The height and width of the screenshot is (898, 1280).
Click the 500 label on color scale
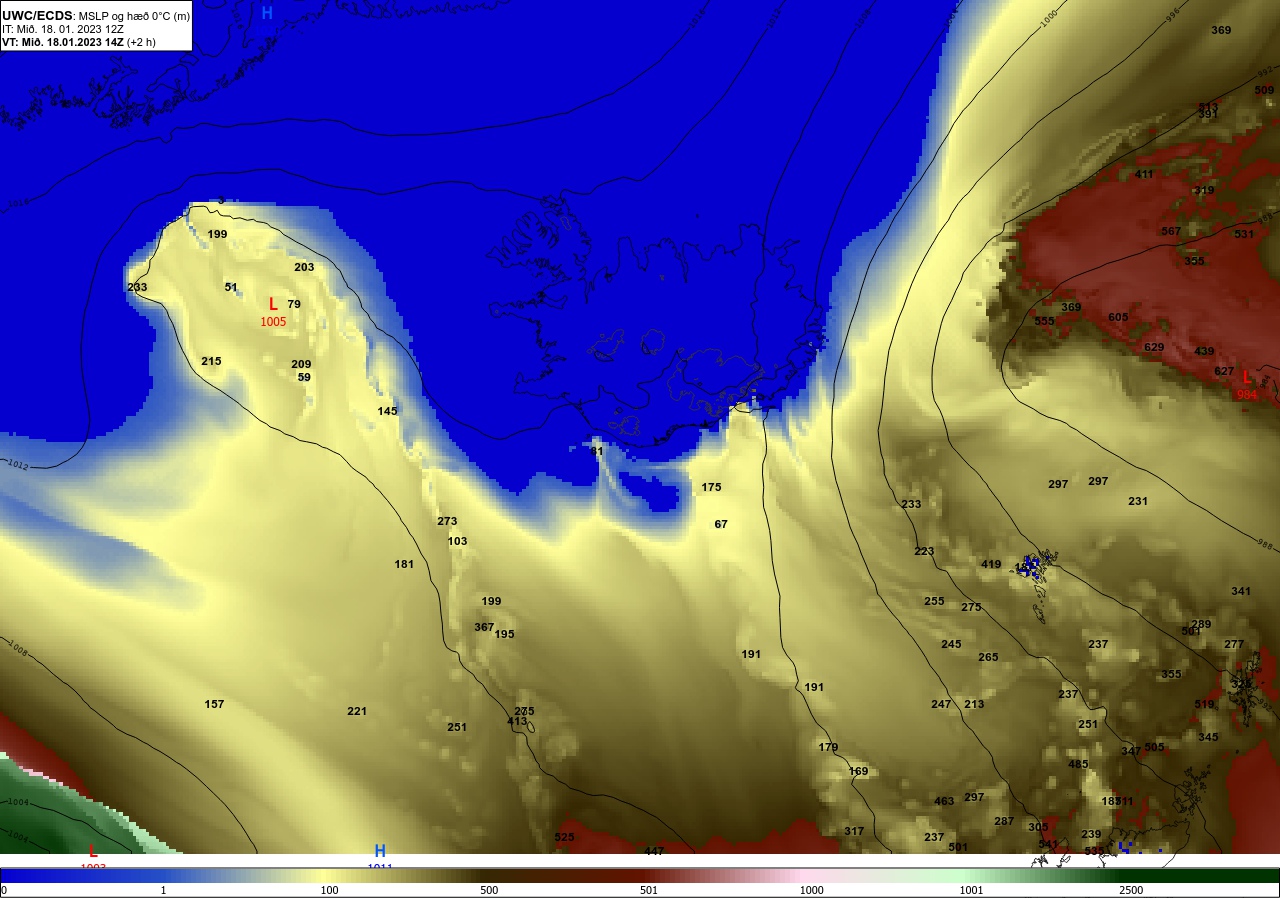489,890
